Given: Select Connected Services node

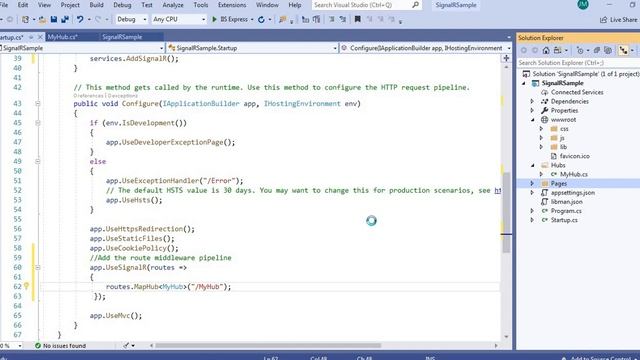Looking at the screenshot, I should click(577, 92).
